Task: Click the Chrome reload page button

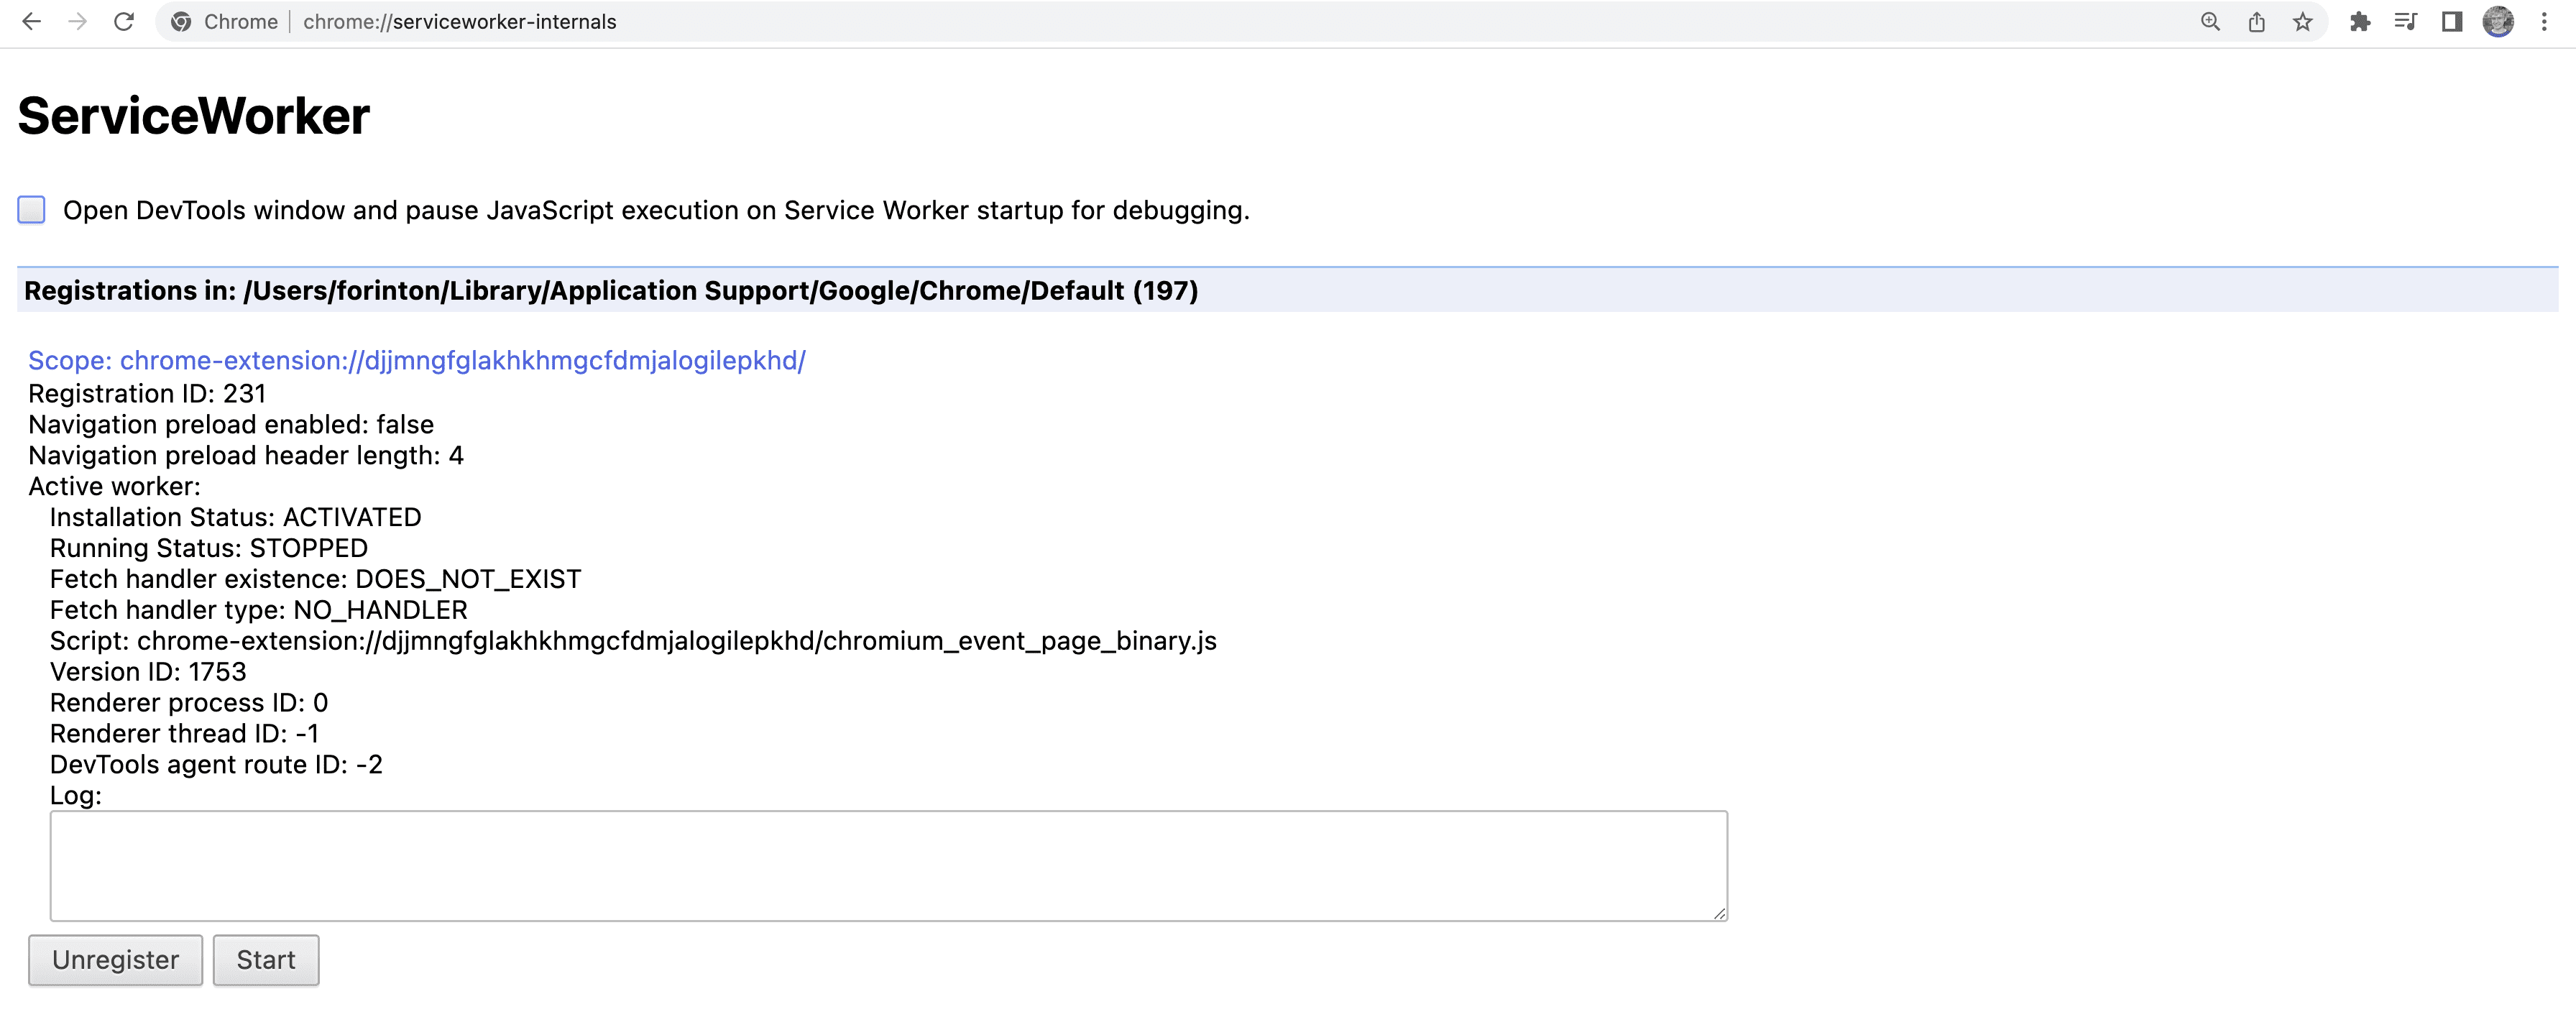Action: click(x=123, y=22)
